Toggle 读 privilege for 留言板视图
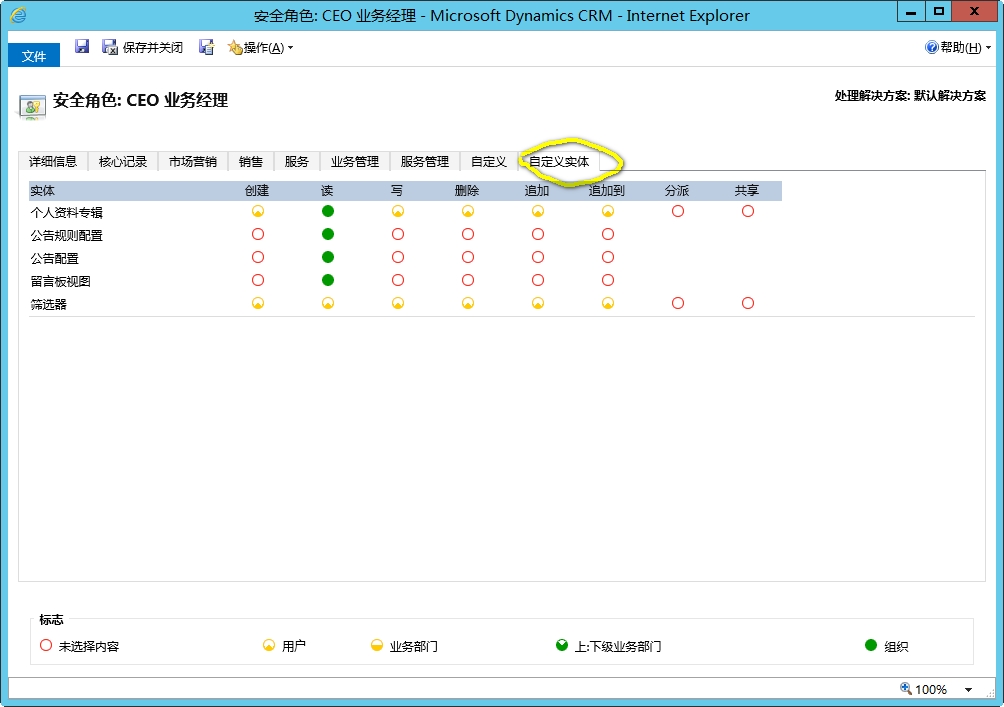The image size is (1004, 707). tap(328, 280)
